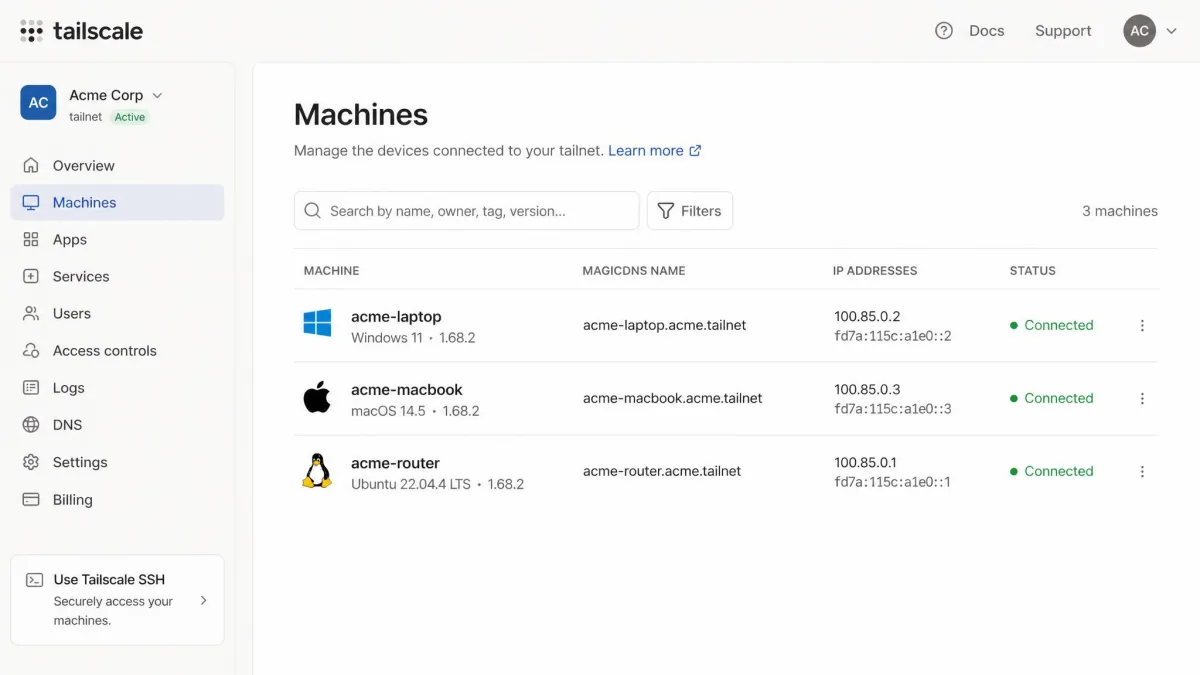This screenshot has width=1200, height=675.
Task: Click the Status column header
Action: (1032, 271)
